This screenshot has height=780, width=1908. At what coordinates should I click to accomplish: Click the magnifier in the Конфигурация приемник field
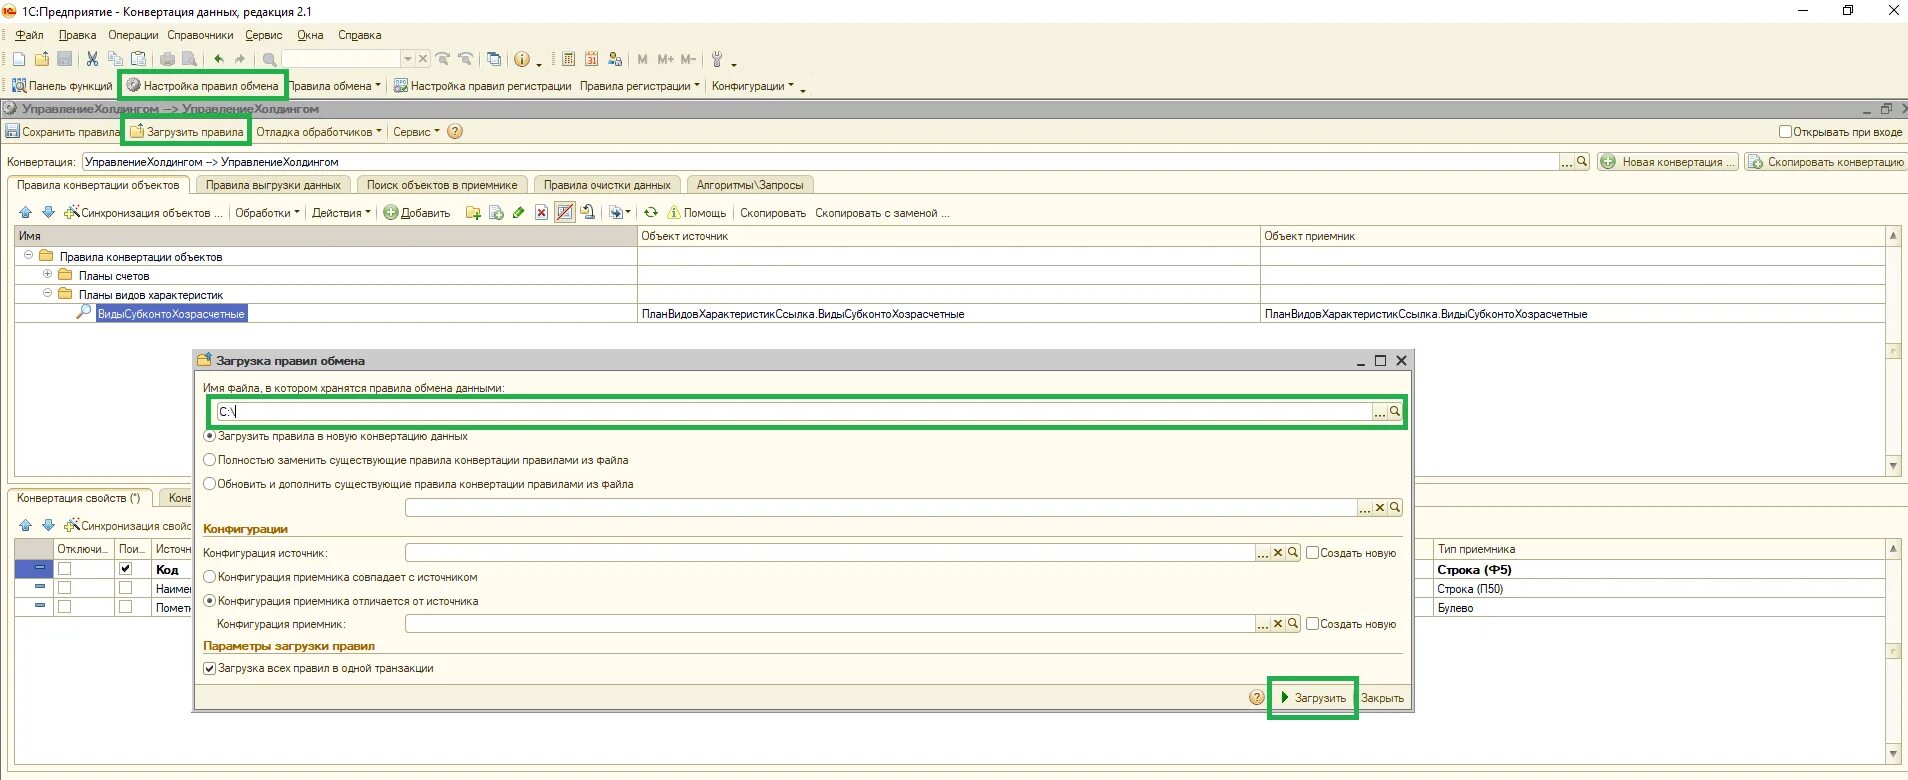(x=1292, y=623)
